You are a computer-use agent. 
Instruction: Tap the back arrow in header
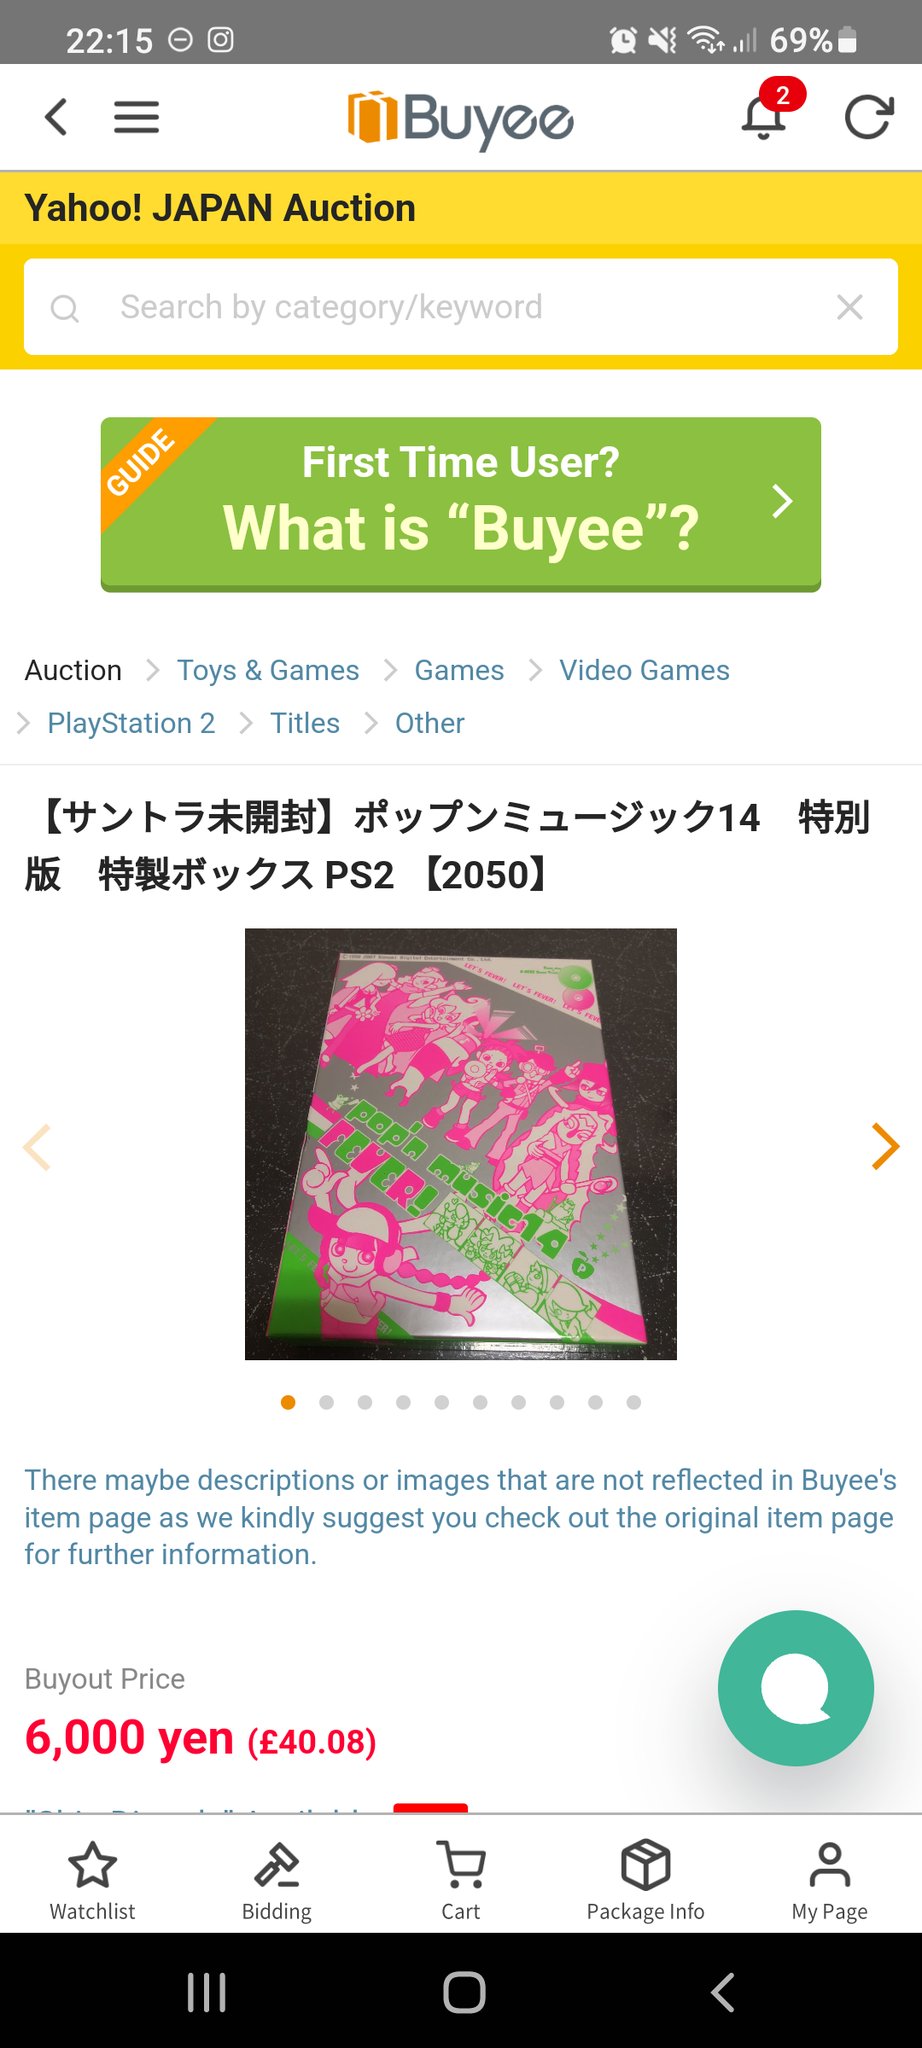[x=57, y=117]
